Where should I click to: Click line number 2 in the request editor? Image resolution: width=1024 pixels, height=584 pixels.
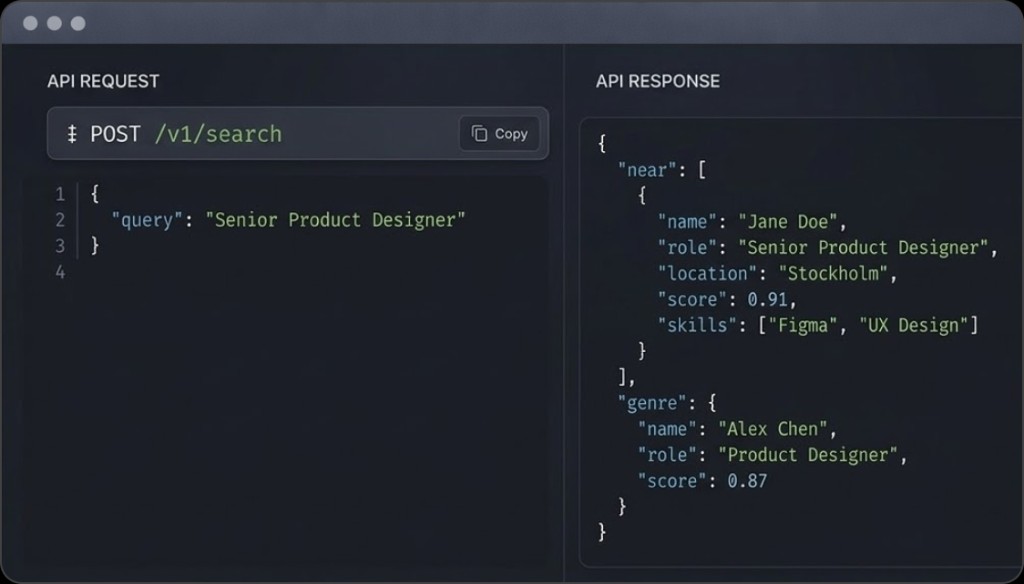coord(59,220)
